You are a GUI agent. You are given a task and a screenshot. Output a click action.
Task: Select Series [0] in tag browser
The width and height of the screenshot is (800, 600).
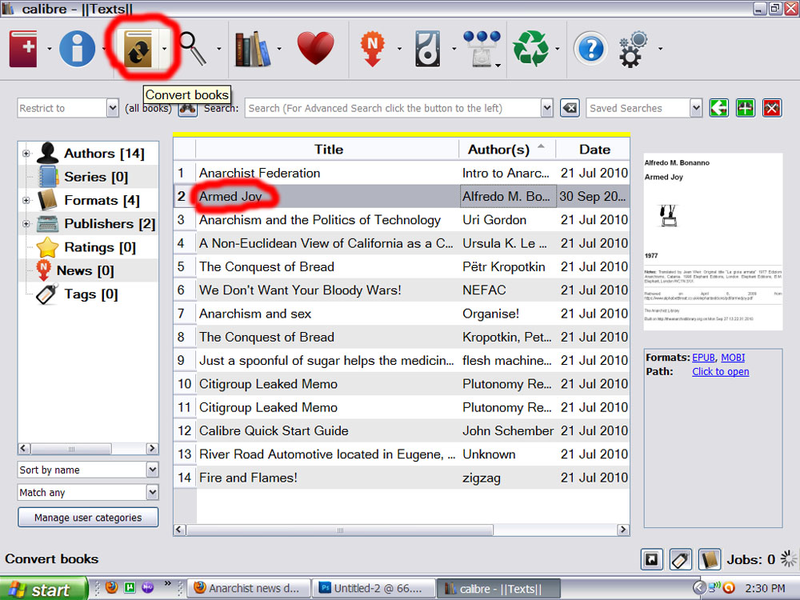point(96,177)
